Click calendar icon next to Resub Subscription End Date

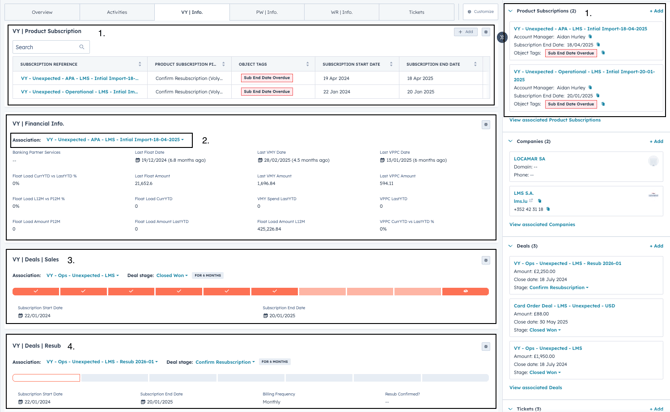tap(143, 402)
